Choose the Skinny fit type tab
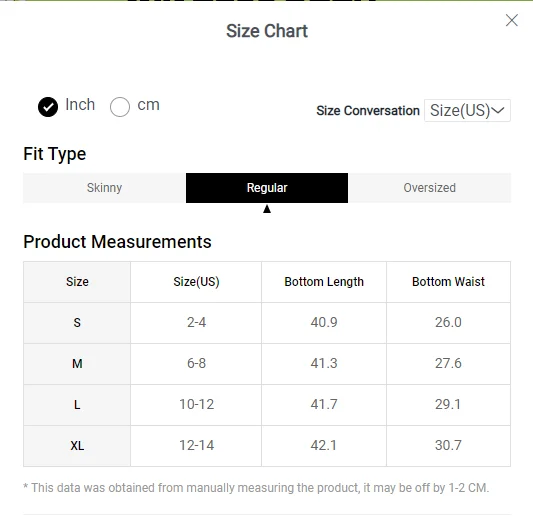 [104, 188]
